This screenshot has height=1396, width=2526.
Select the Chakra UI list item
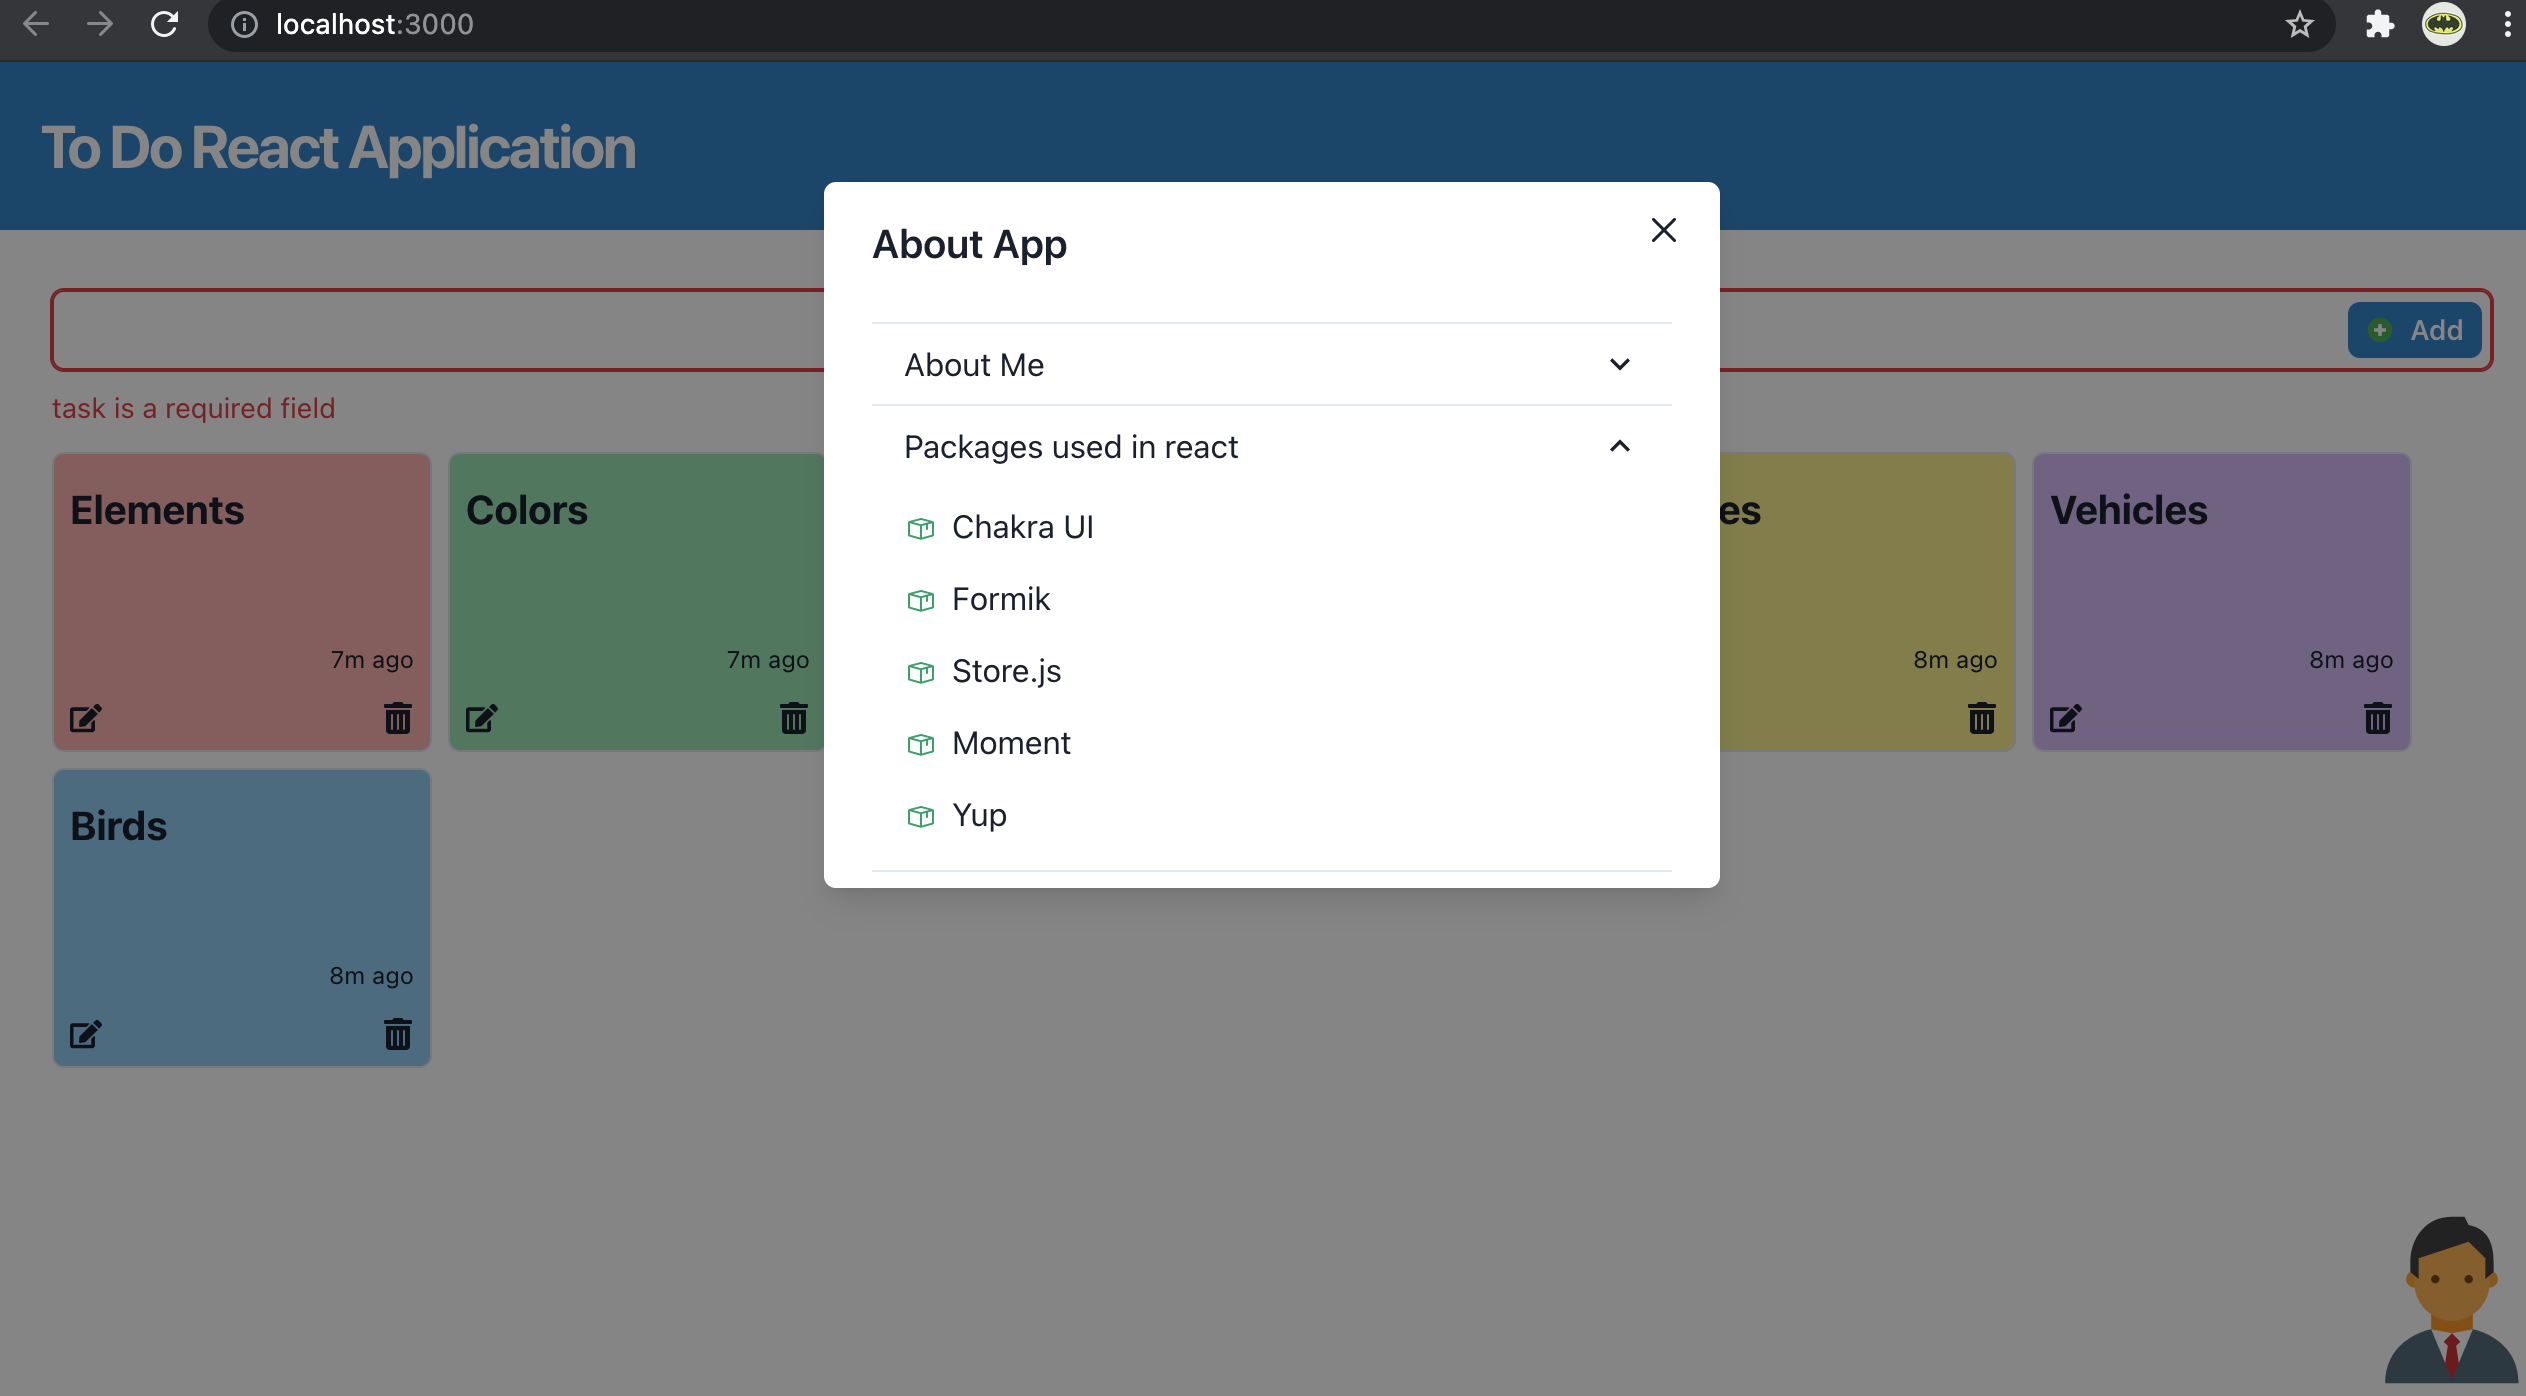1022,527
